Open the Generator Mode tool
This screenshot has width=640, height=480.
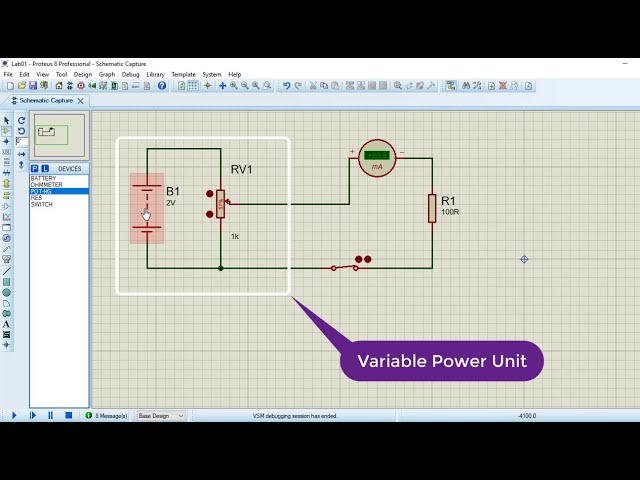(x=6, y=238)
